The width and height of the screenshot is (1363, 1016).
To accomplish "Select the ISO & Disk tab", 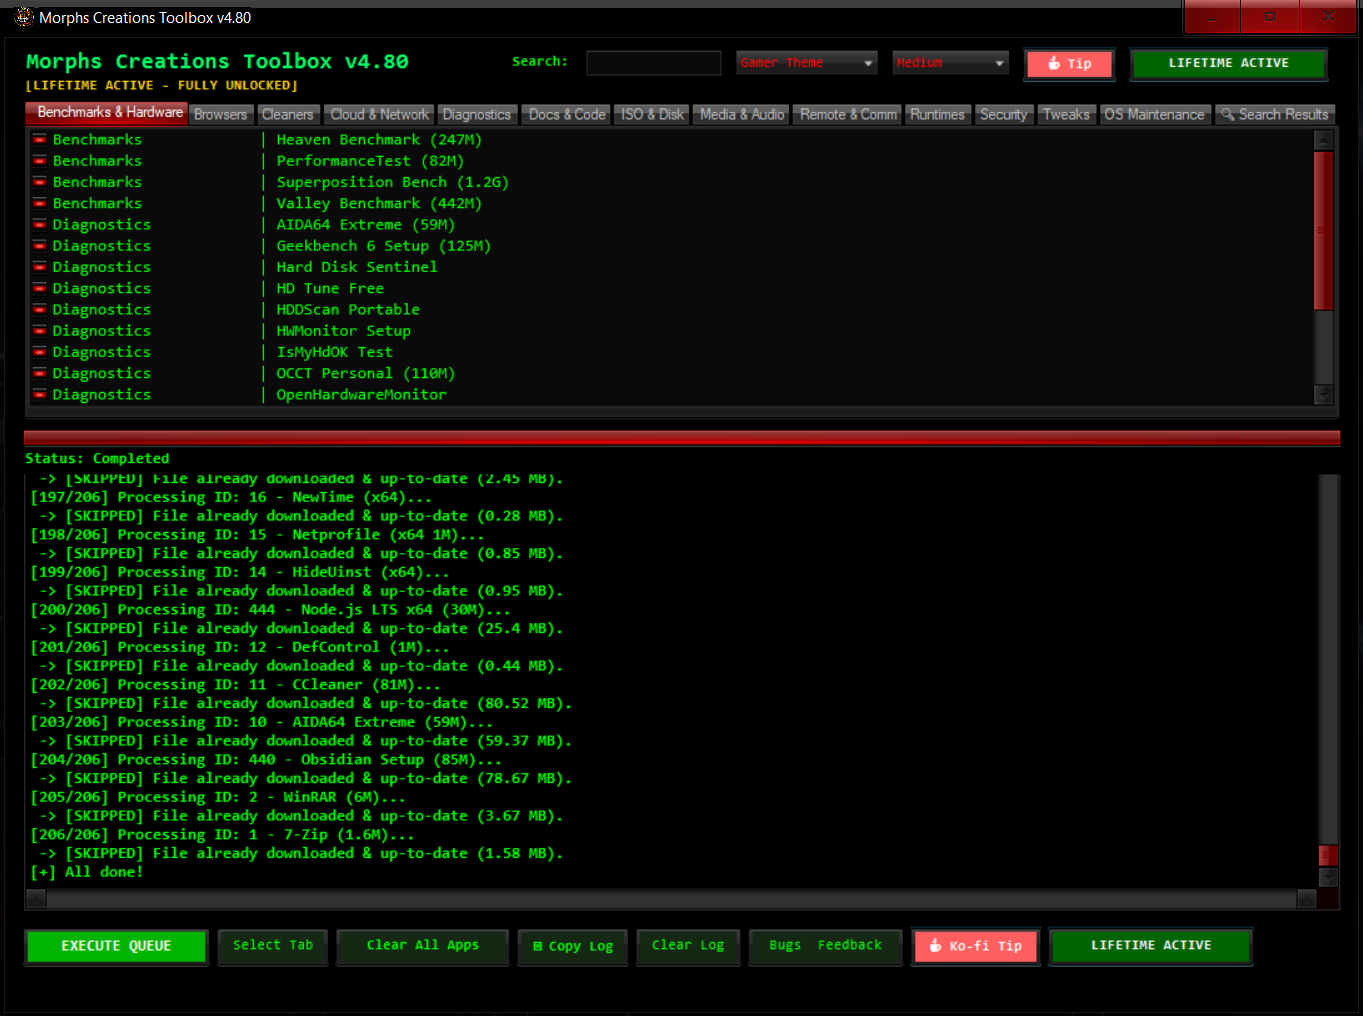I will pyautogui.click(x=652, y=115).
